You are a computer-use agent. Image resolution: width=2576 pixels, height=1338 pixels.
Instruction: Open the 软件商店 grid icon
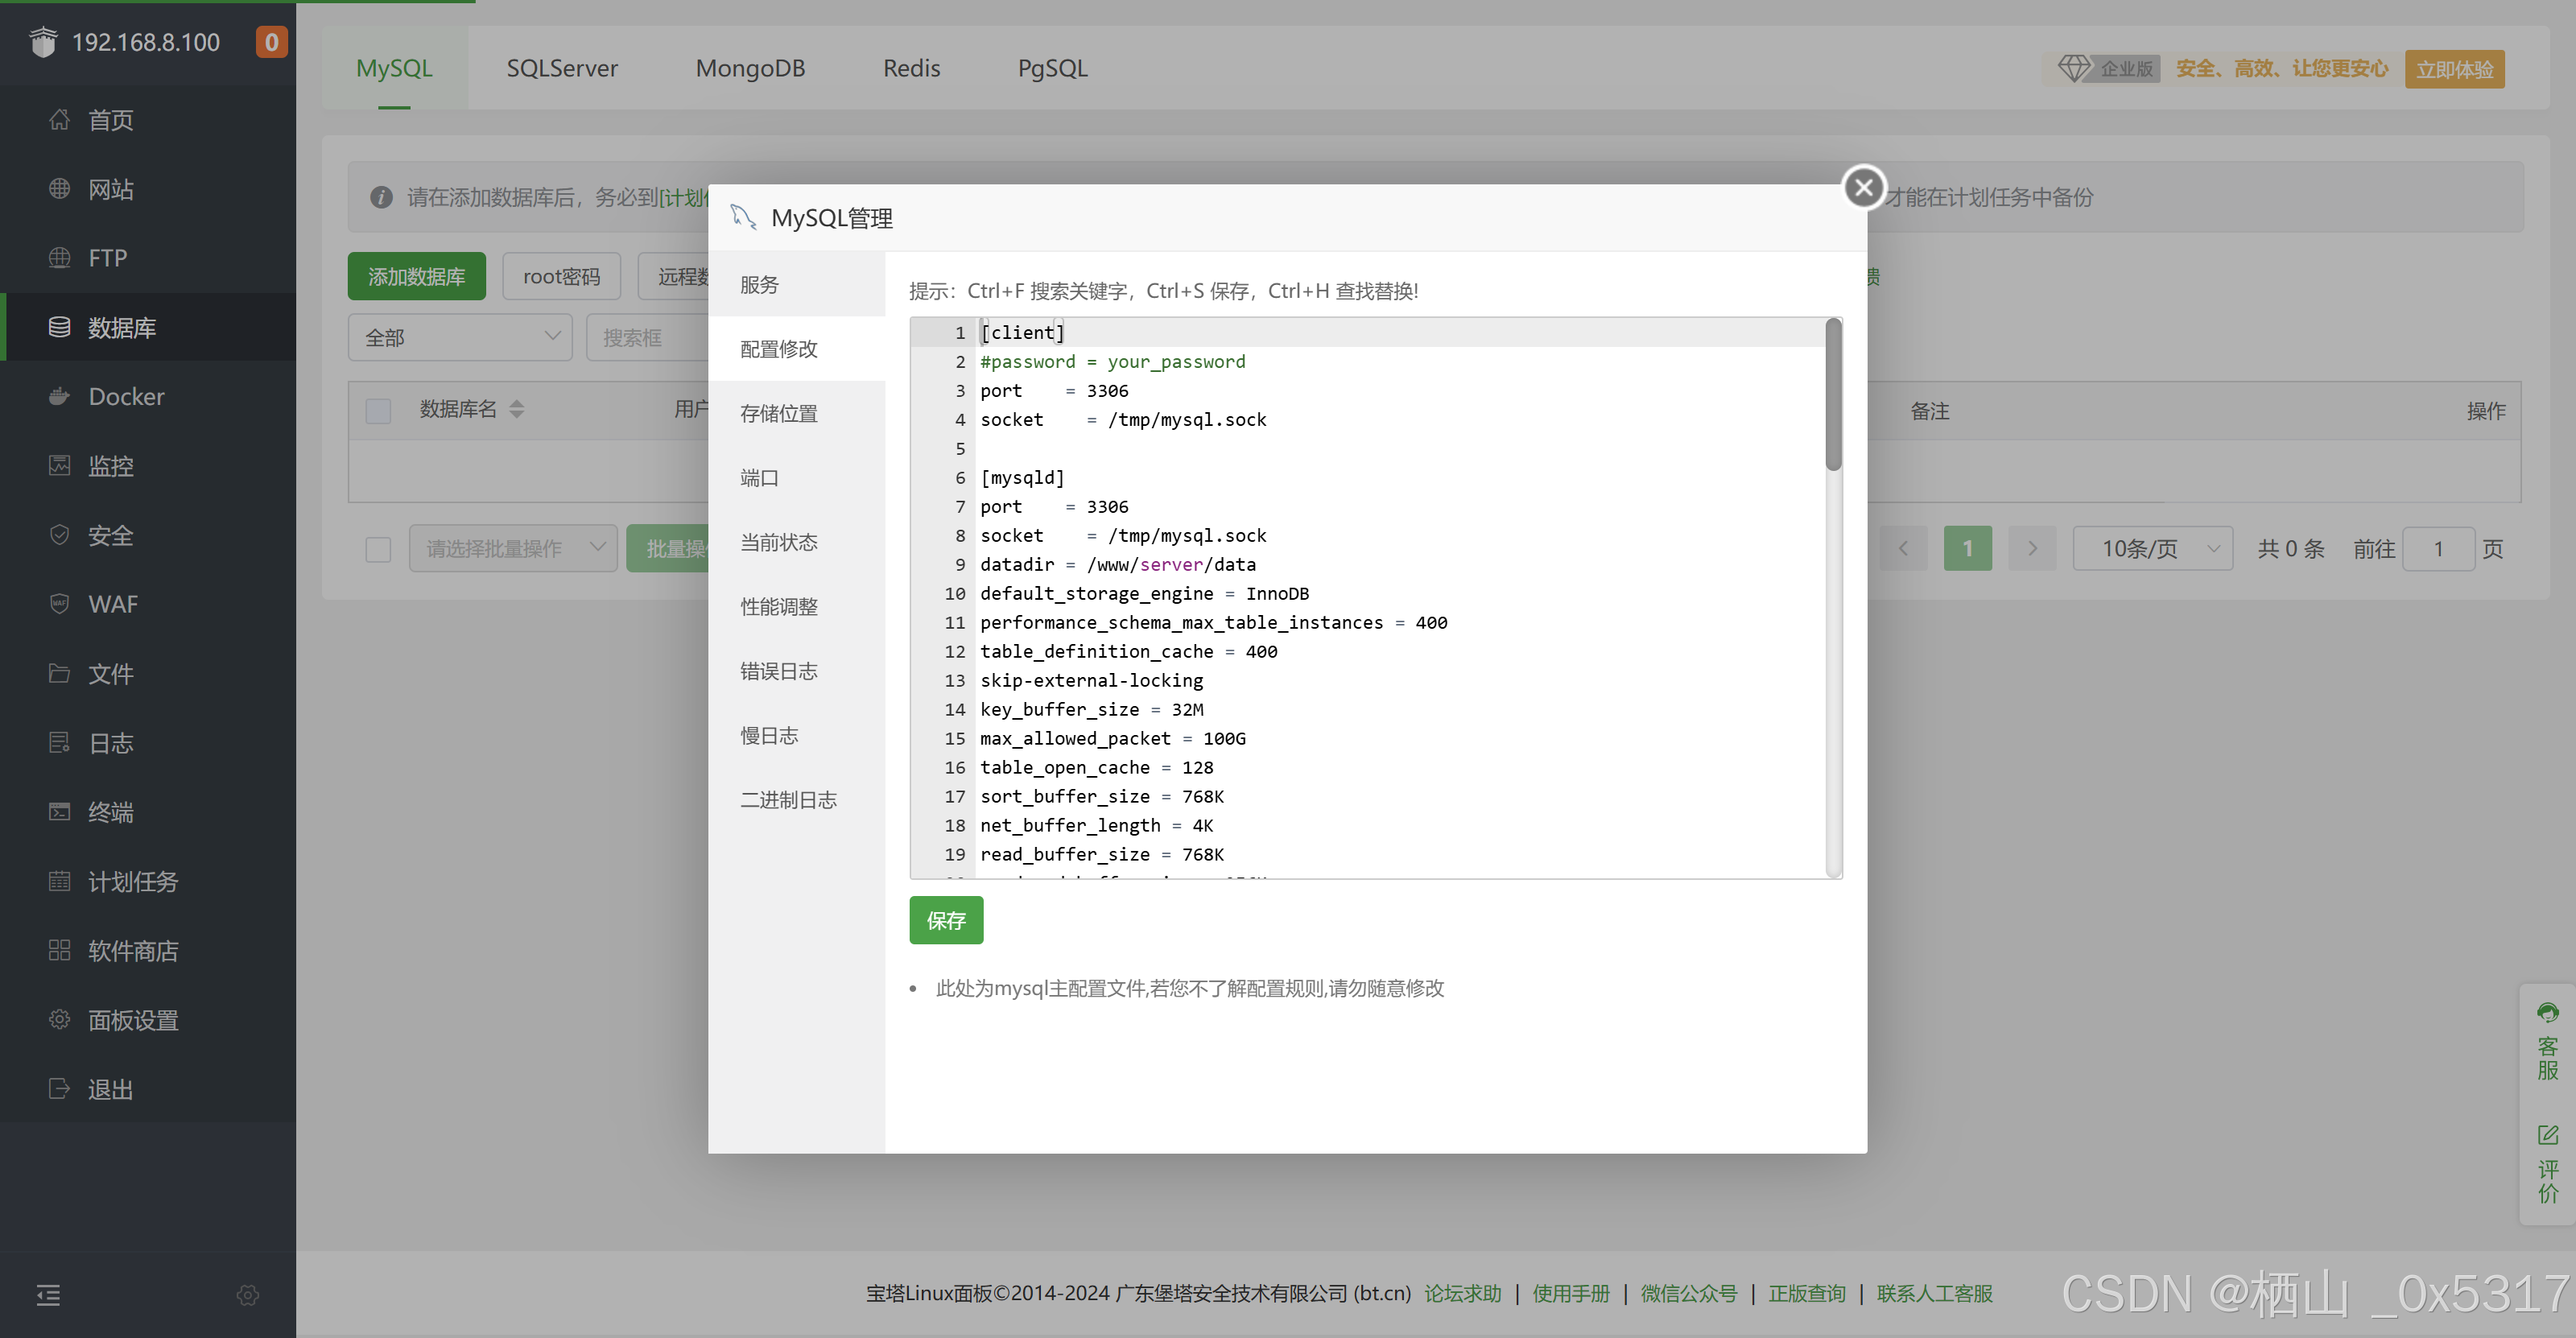click(59, 950)
